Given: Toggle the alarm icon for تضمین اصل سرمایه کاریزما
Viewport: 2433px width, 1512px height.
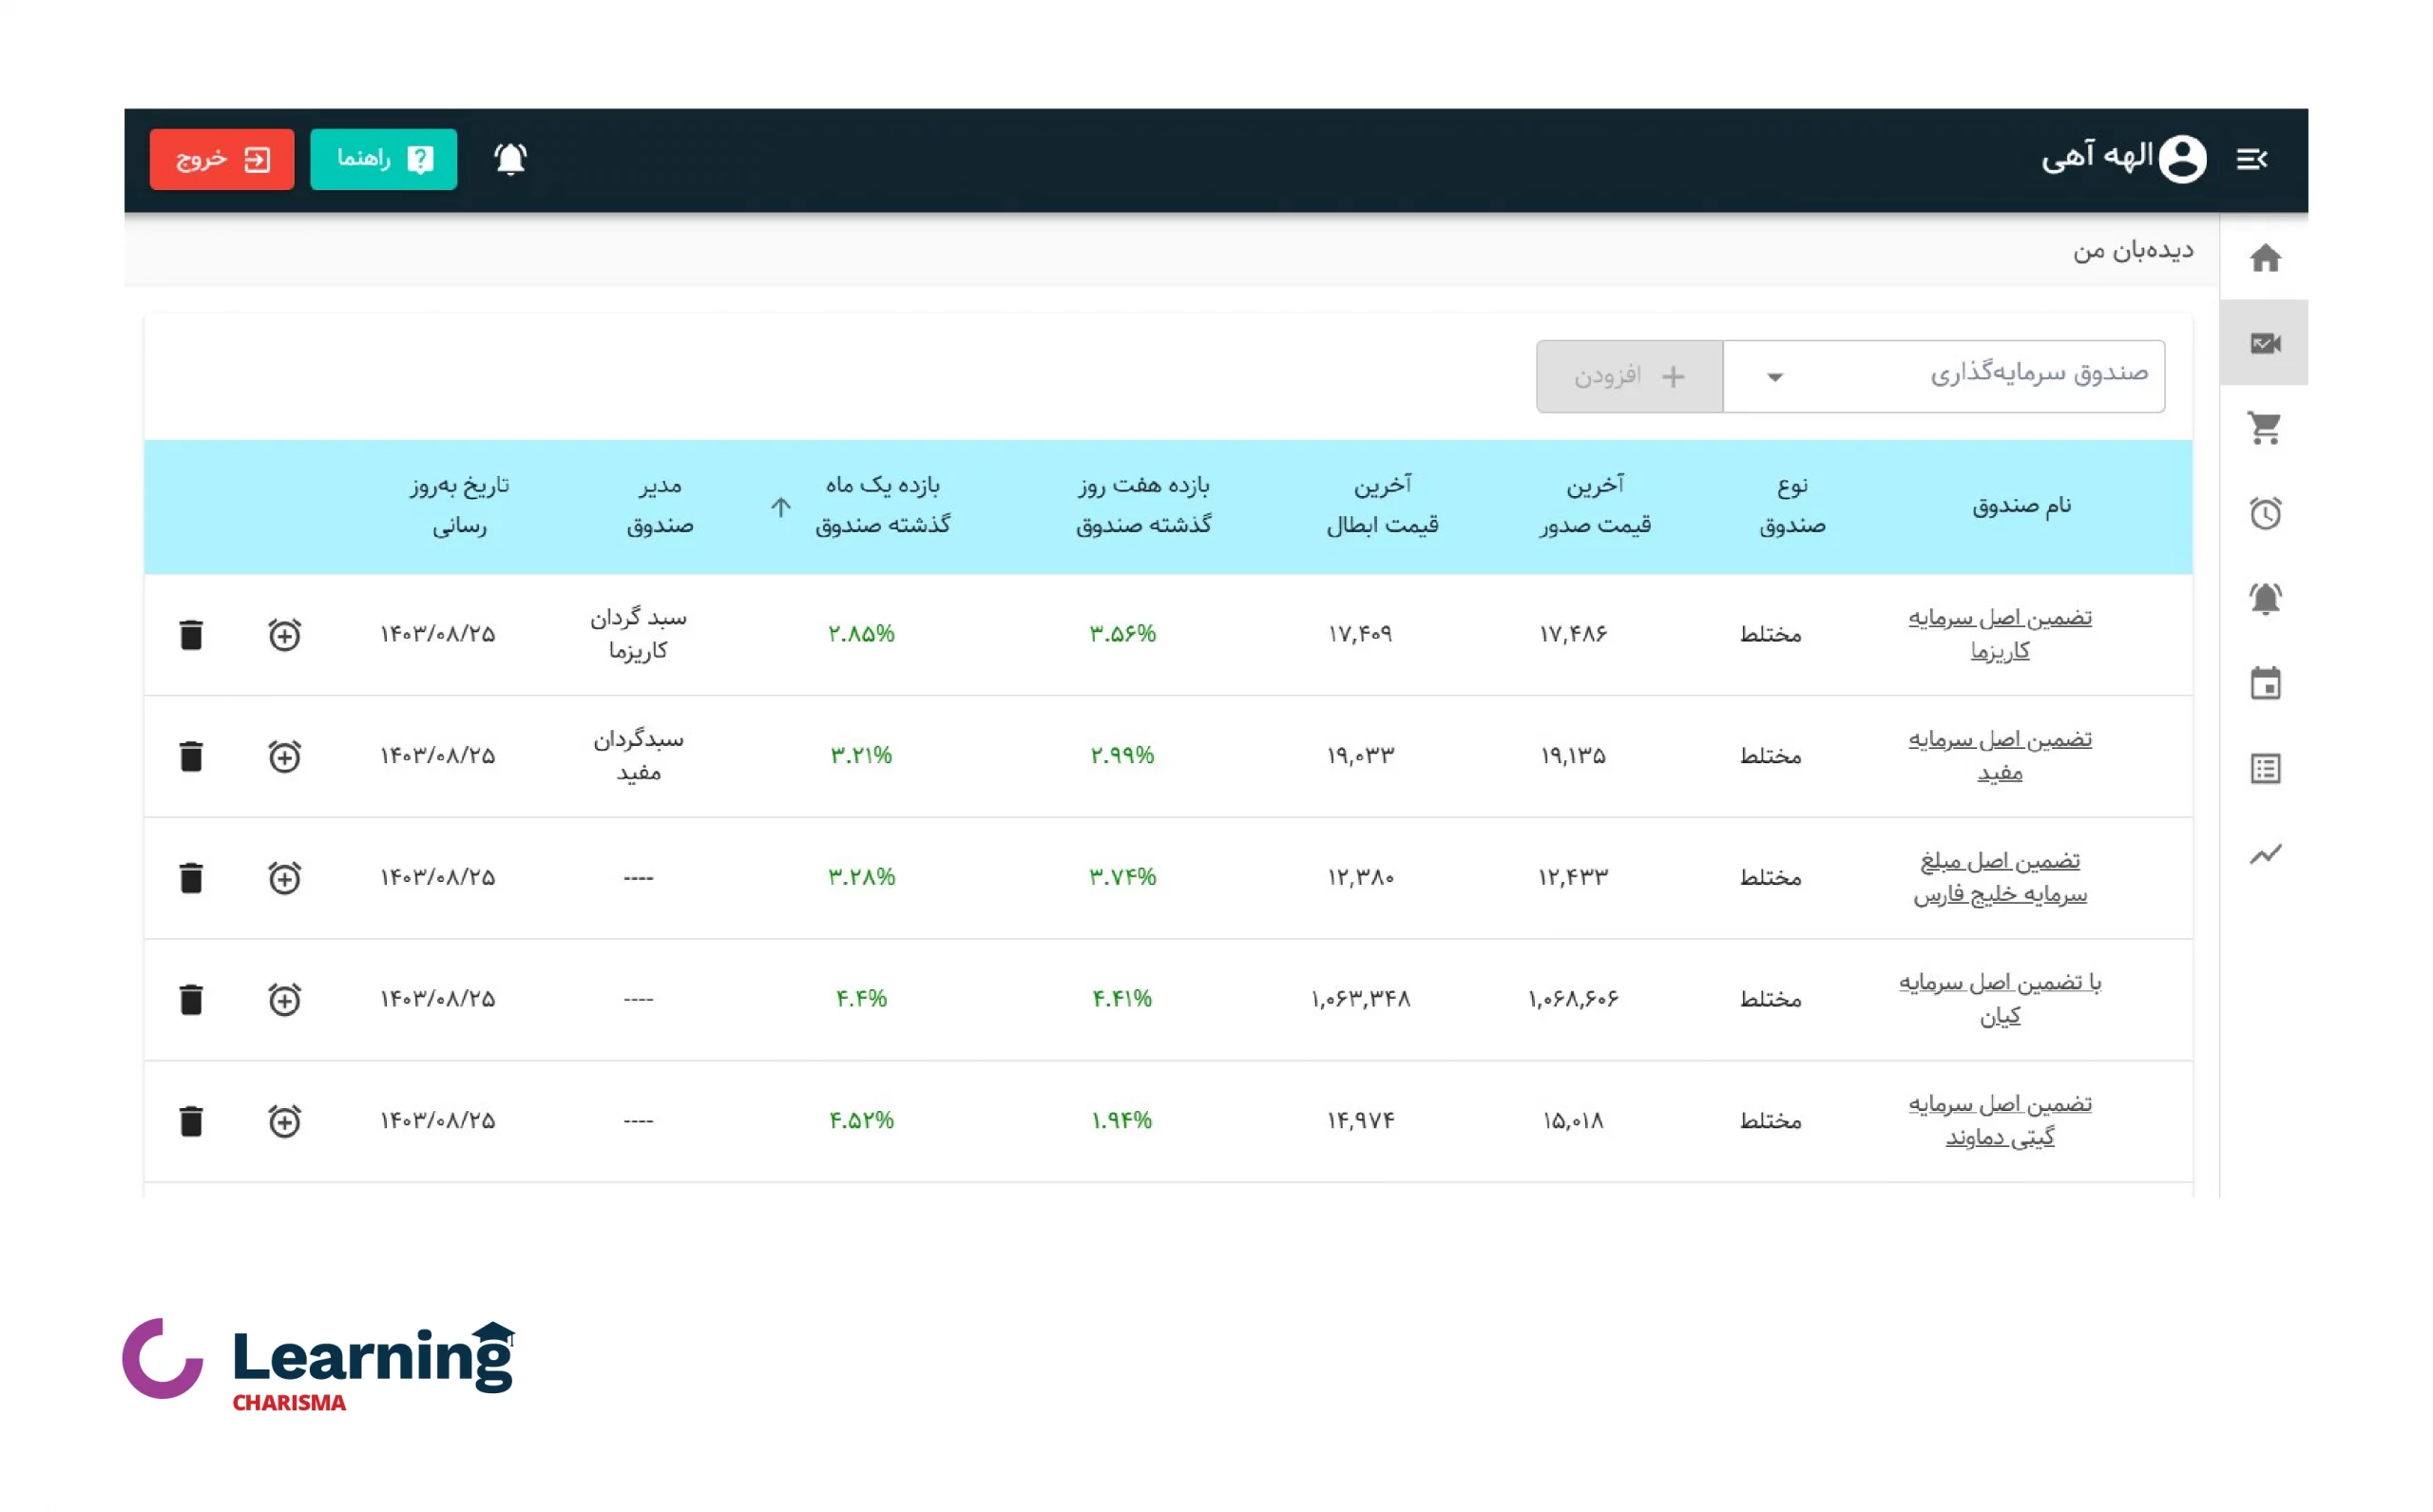Looking at the screenshot, I should (x=284, y=634).
